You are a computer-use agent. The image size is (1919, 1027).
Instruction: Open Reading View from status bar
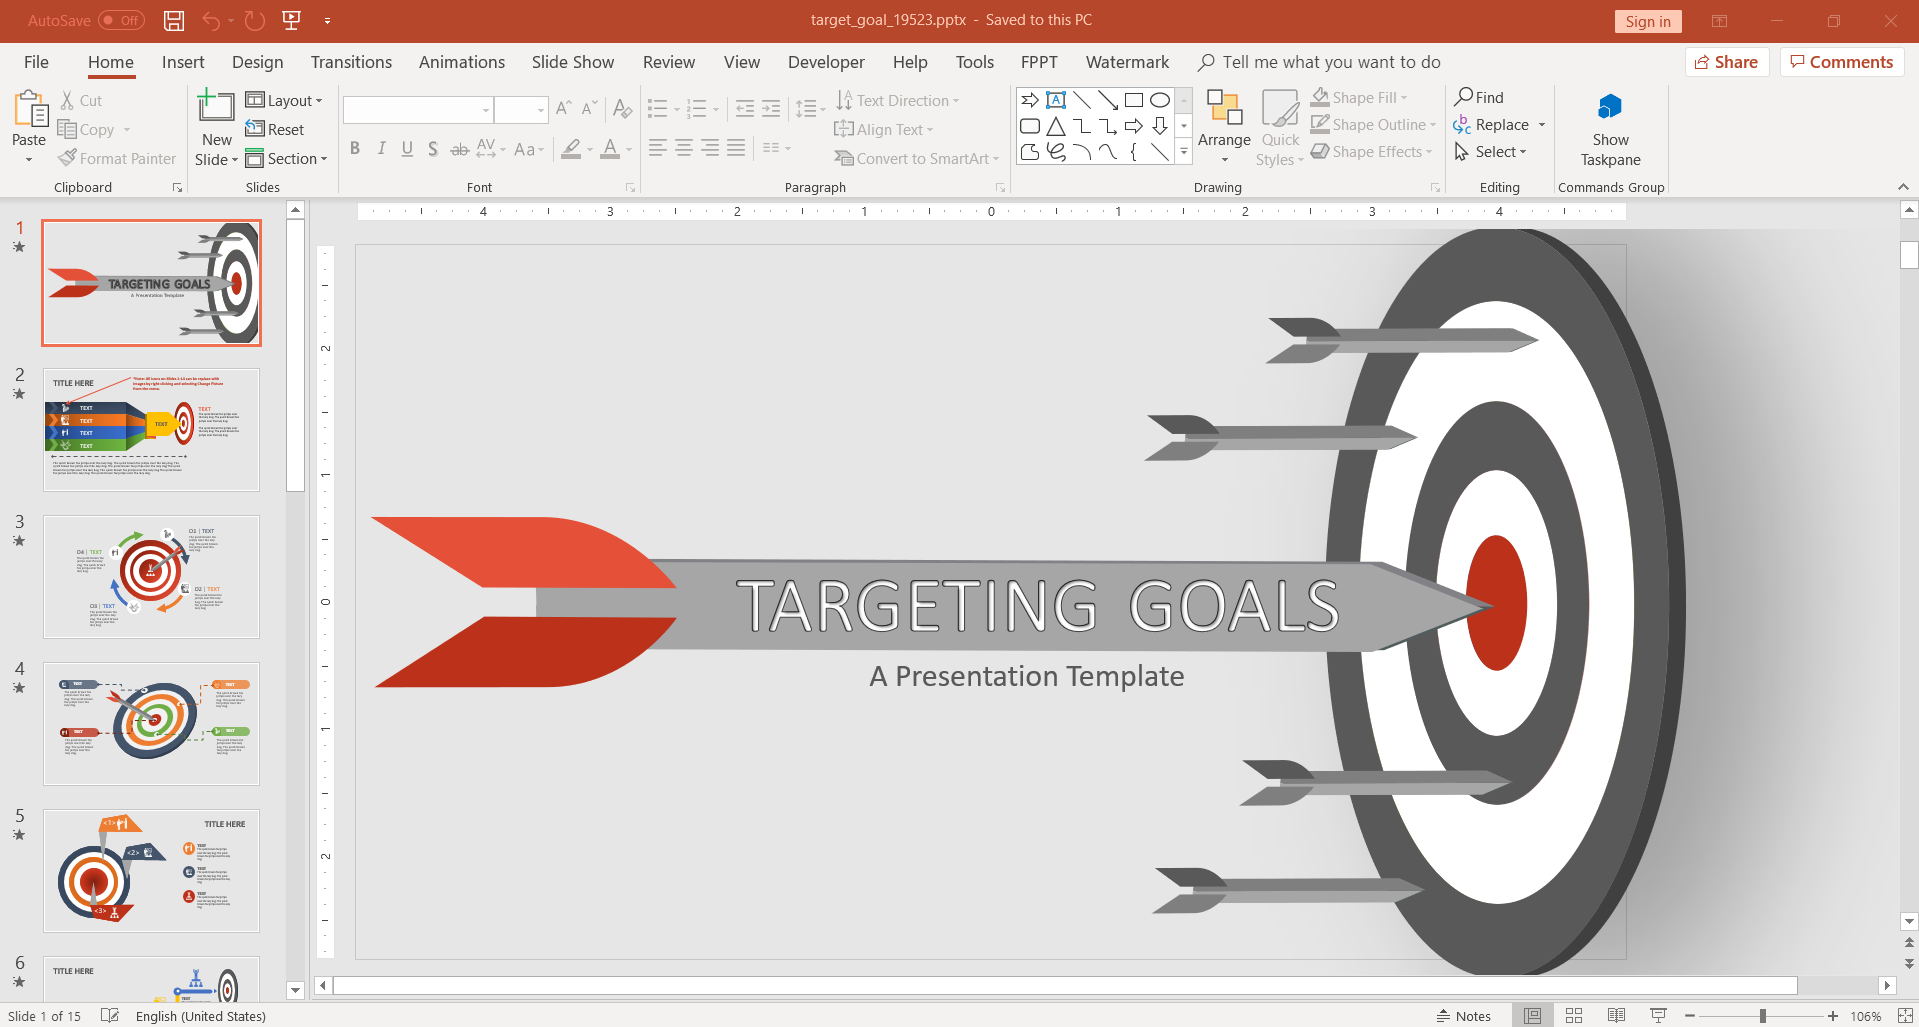[1616, 1015]
